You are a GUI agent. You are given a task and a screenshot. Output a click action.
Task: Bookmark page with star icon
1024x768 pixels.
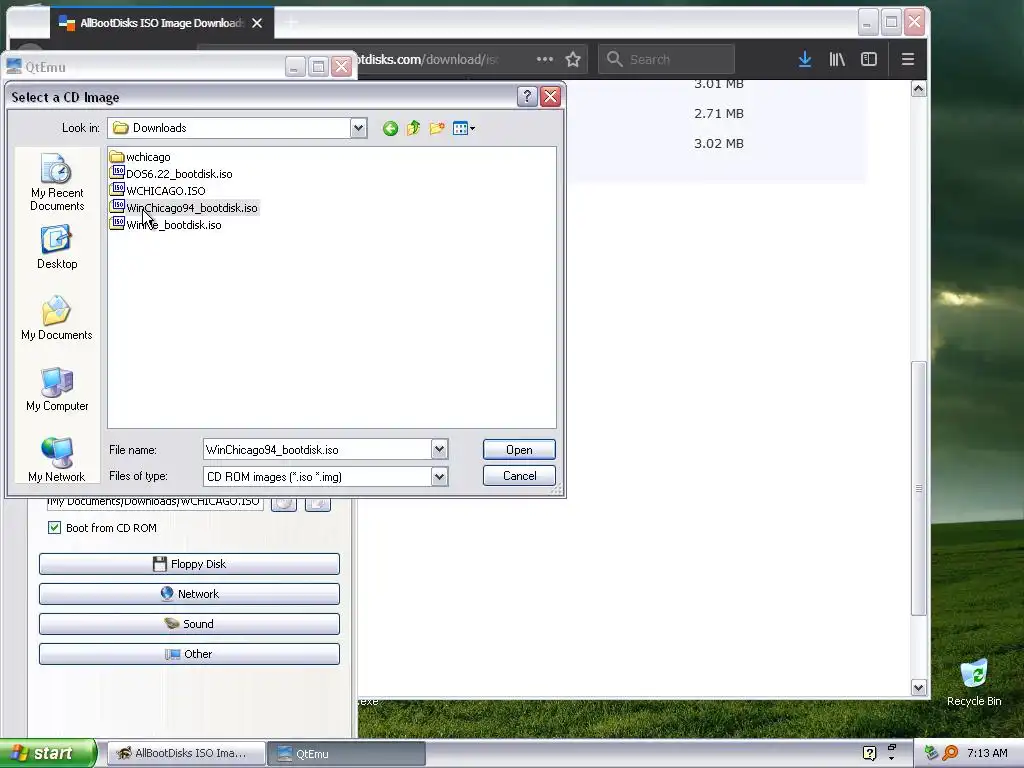point(573,59)
